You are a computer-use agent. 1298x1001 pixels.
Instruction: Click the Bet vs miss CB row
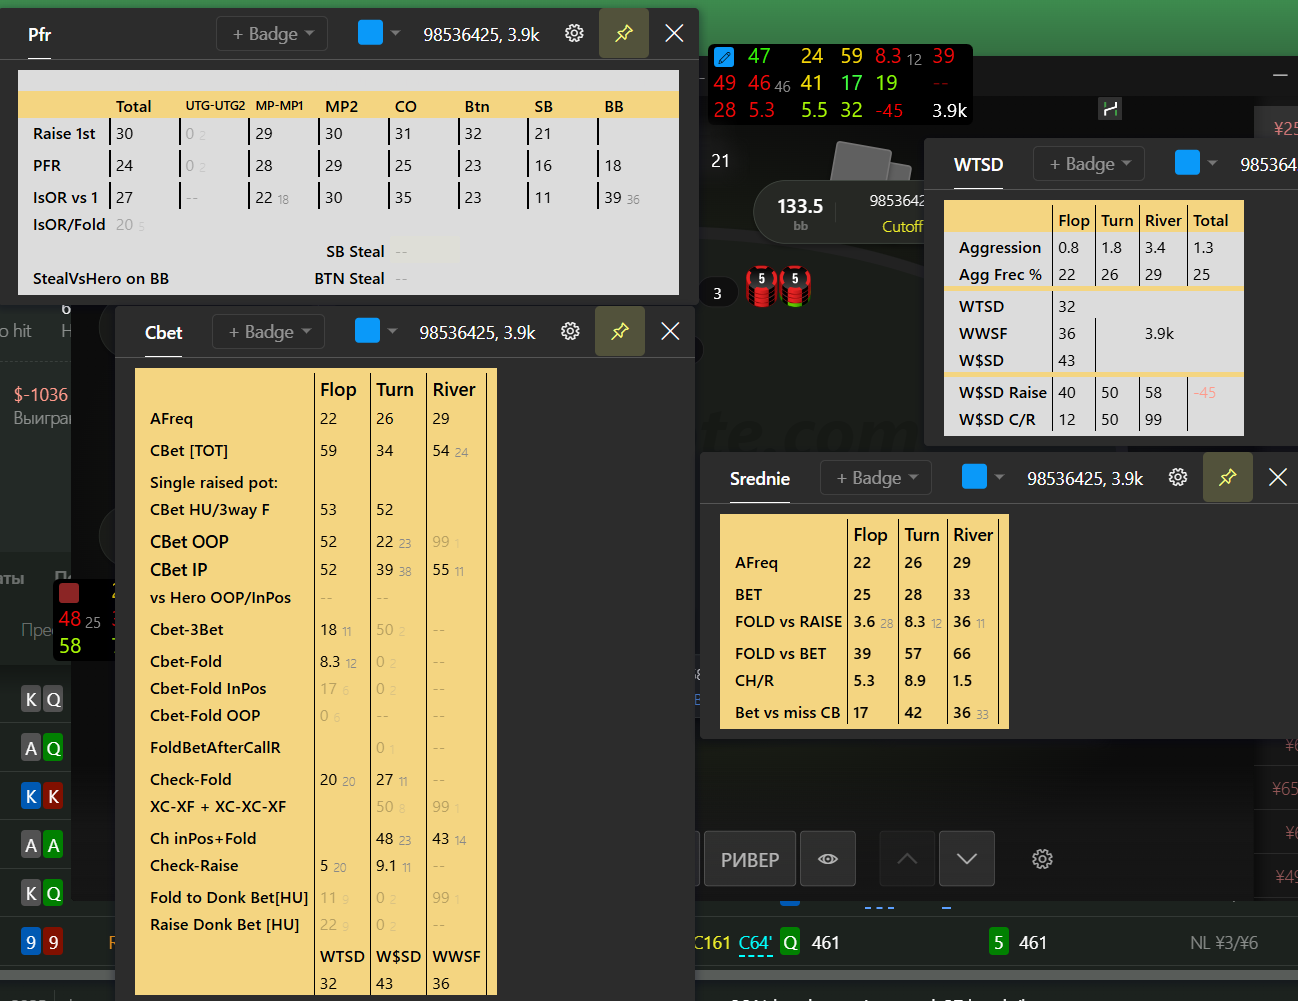(x=864, y=713)
